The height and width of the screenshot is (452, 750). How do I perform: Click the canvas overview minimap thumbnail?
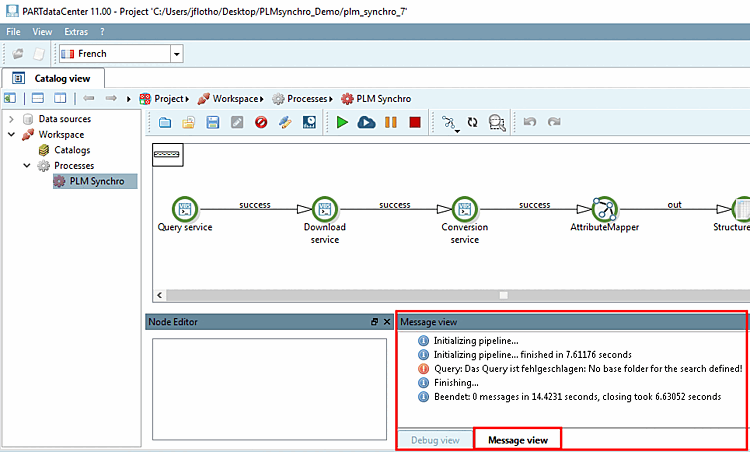pos(167,154)
